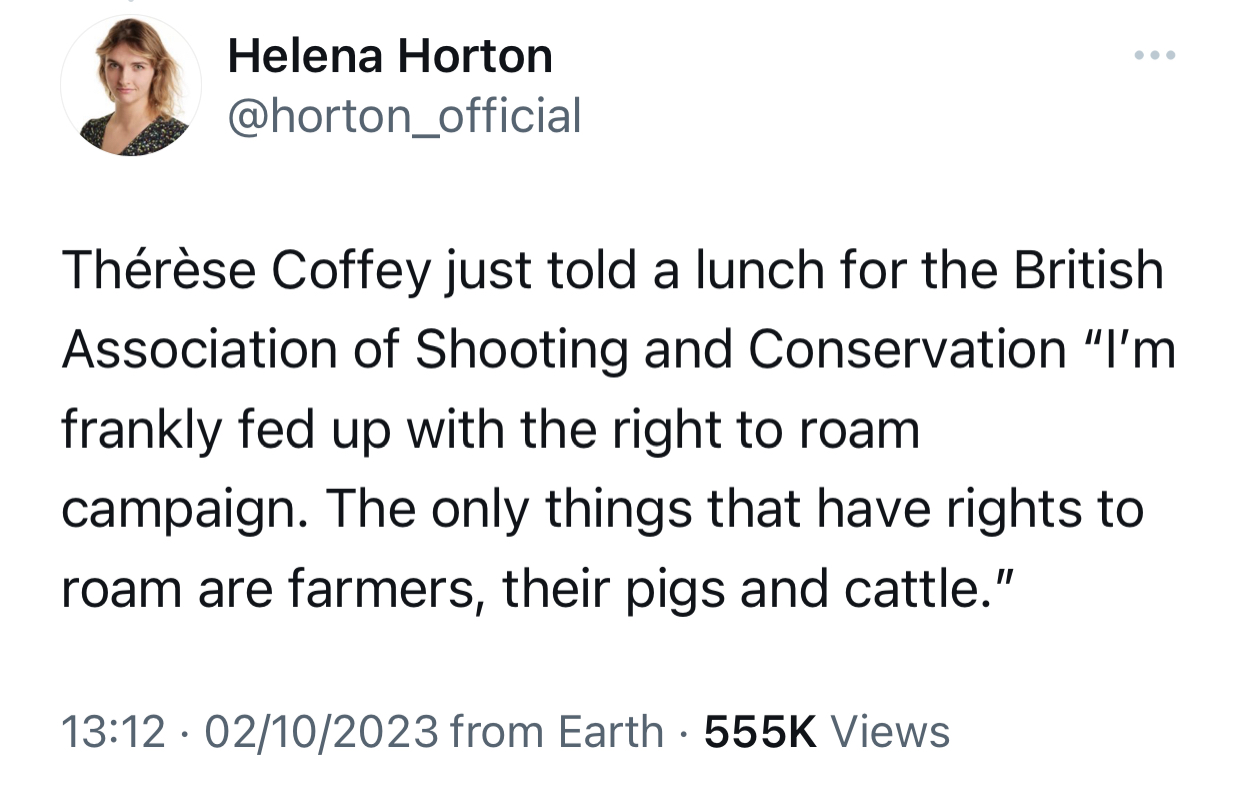Visit the @horton_official handle
Image resolution: width=1242 pixels, height=791 pixels.
pyautogui.click(x=404, y=116)
